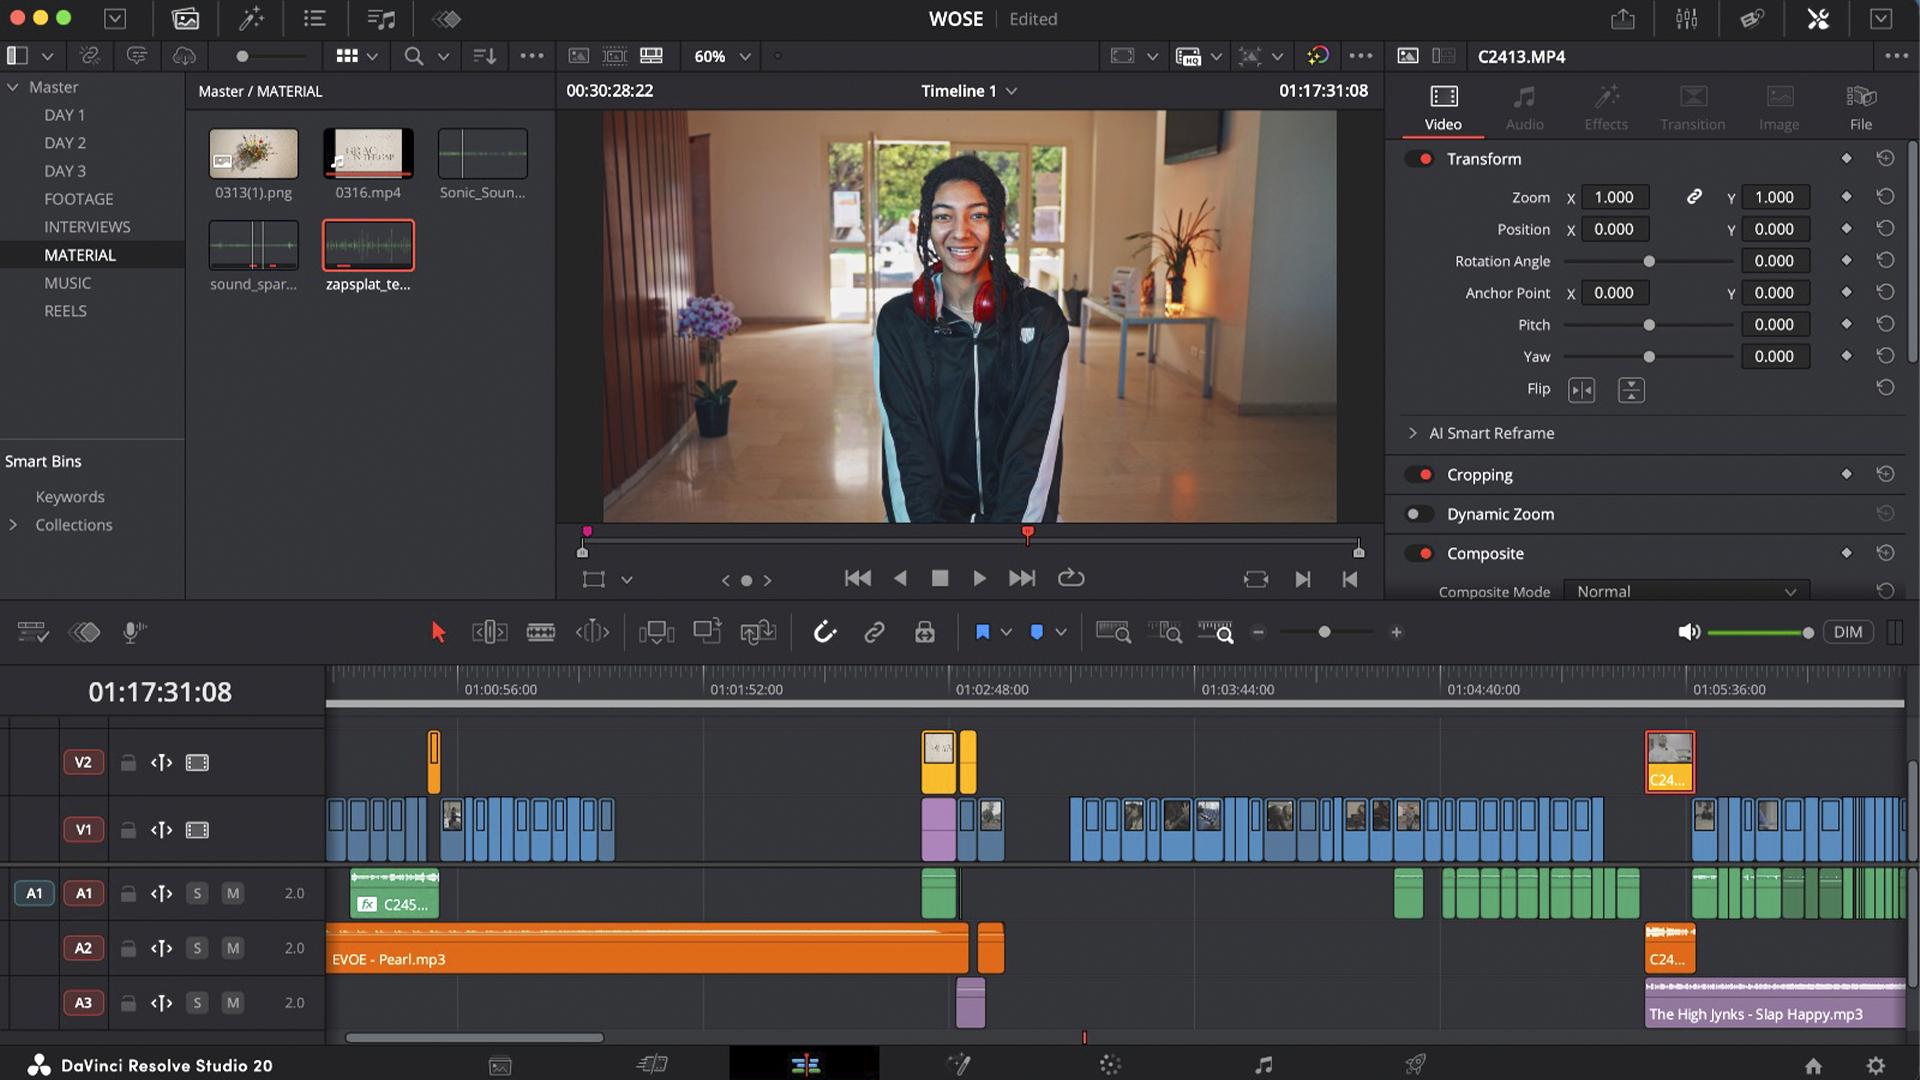Expand the Collections smart bin
1920x1080 pixels.
pos(13,525)
